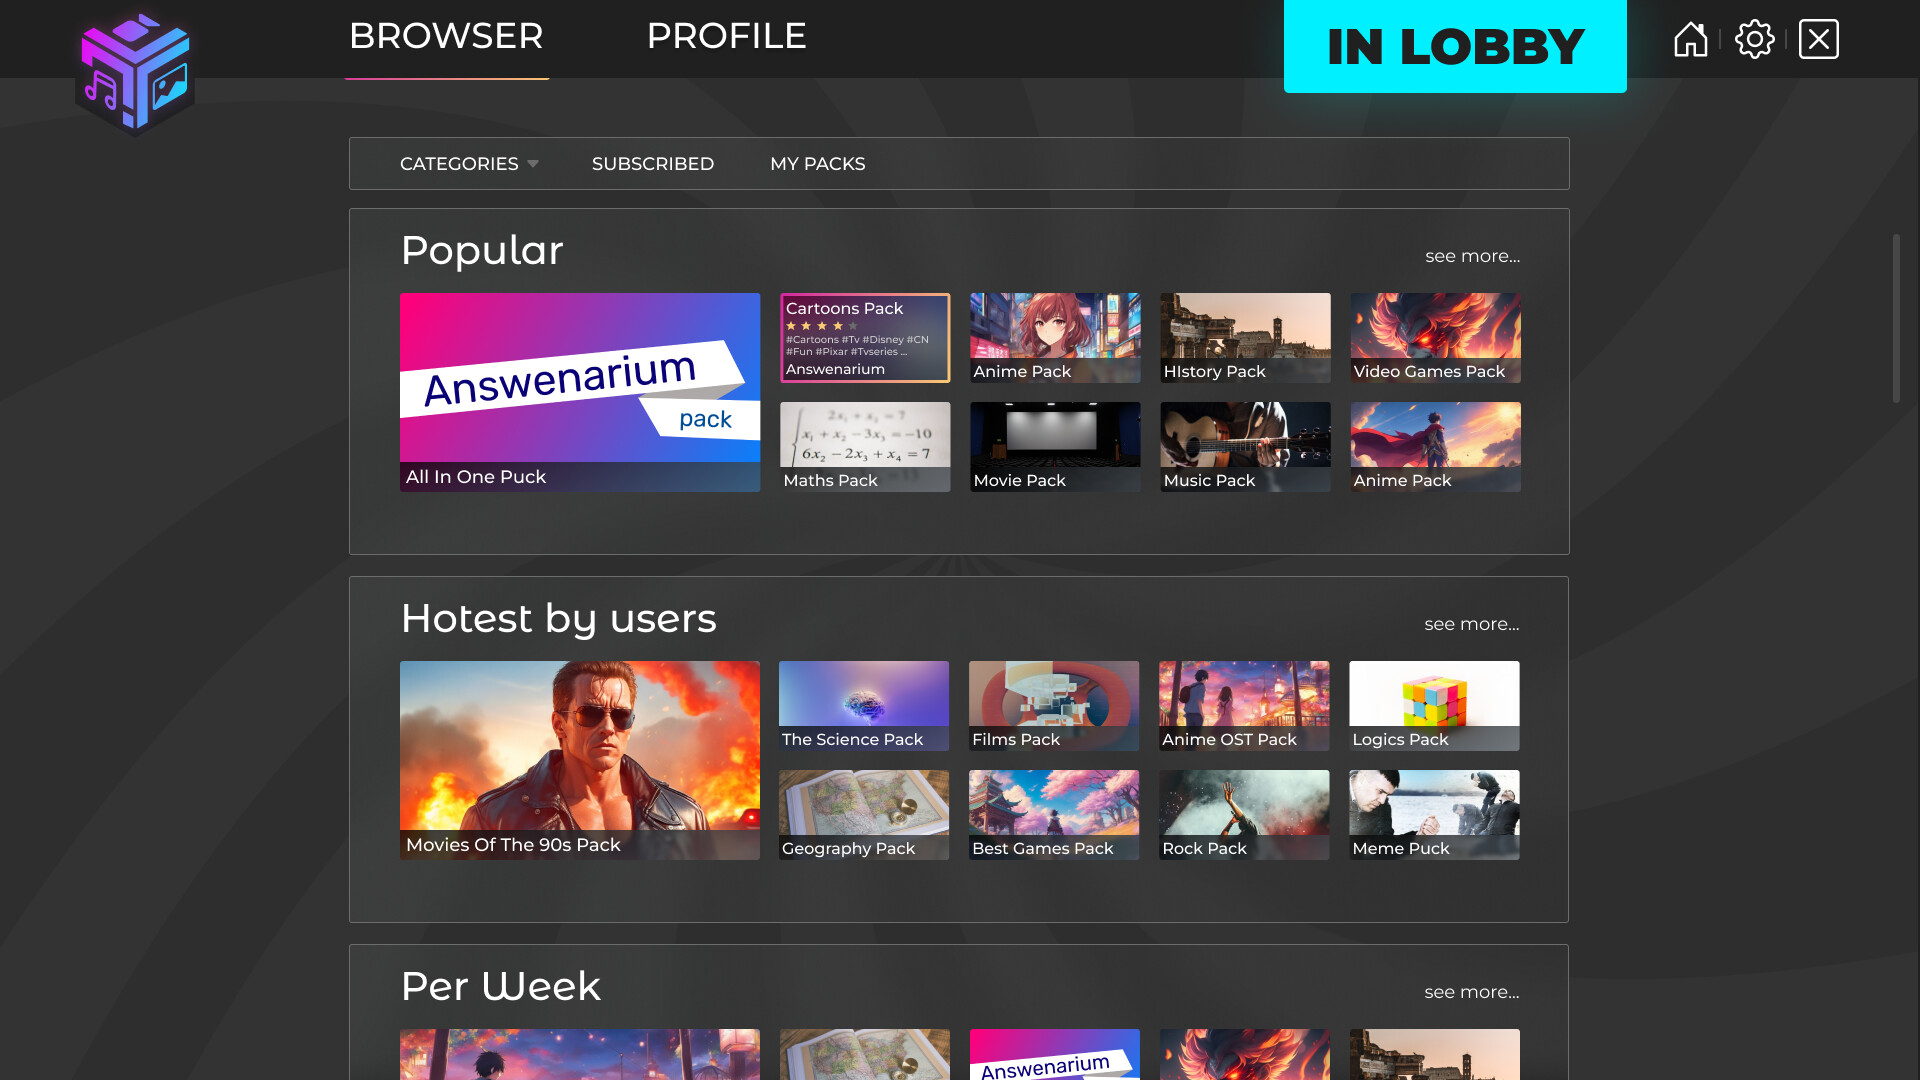Click see more in Hotest by users
Viewport: 1920px width, 1080px height.
point(1471,624)
